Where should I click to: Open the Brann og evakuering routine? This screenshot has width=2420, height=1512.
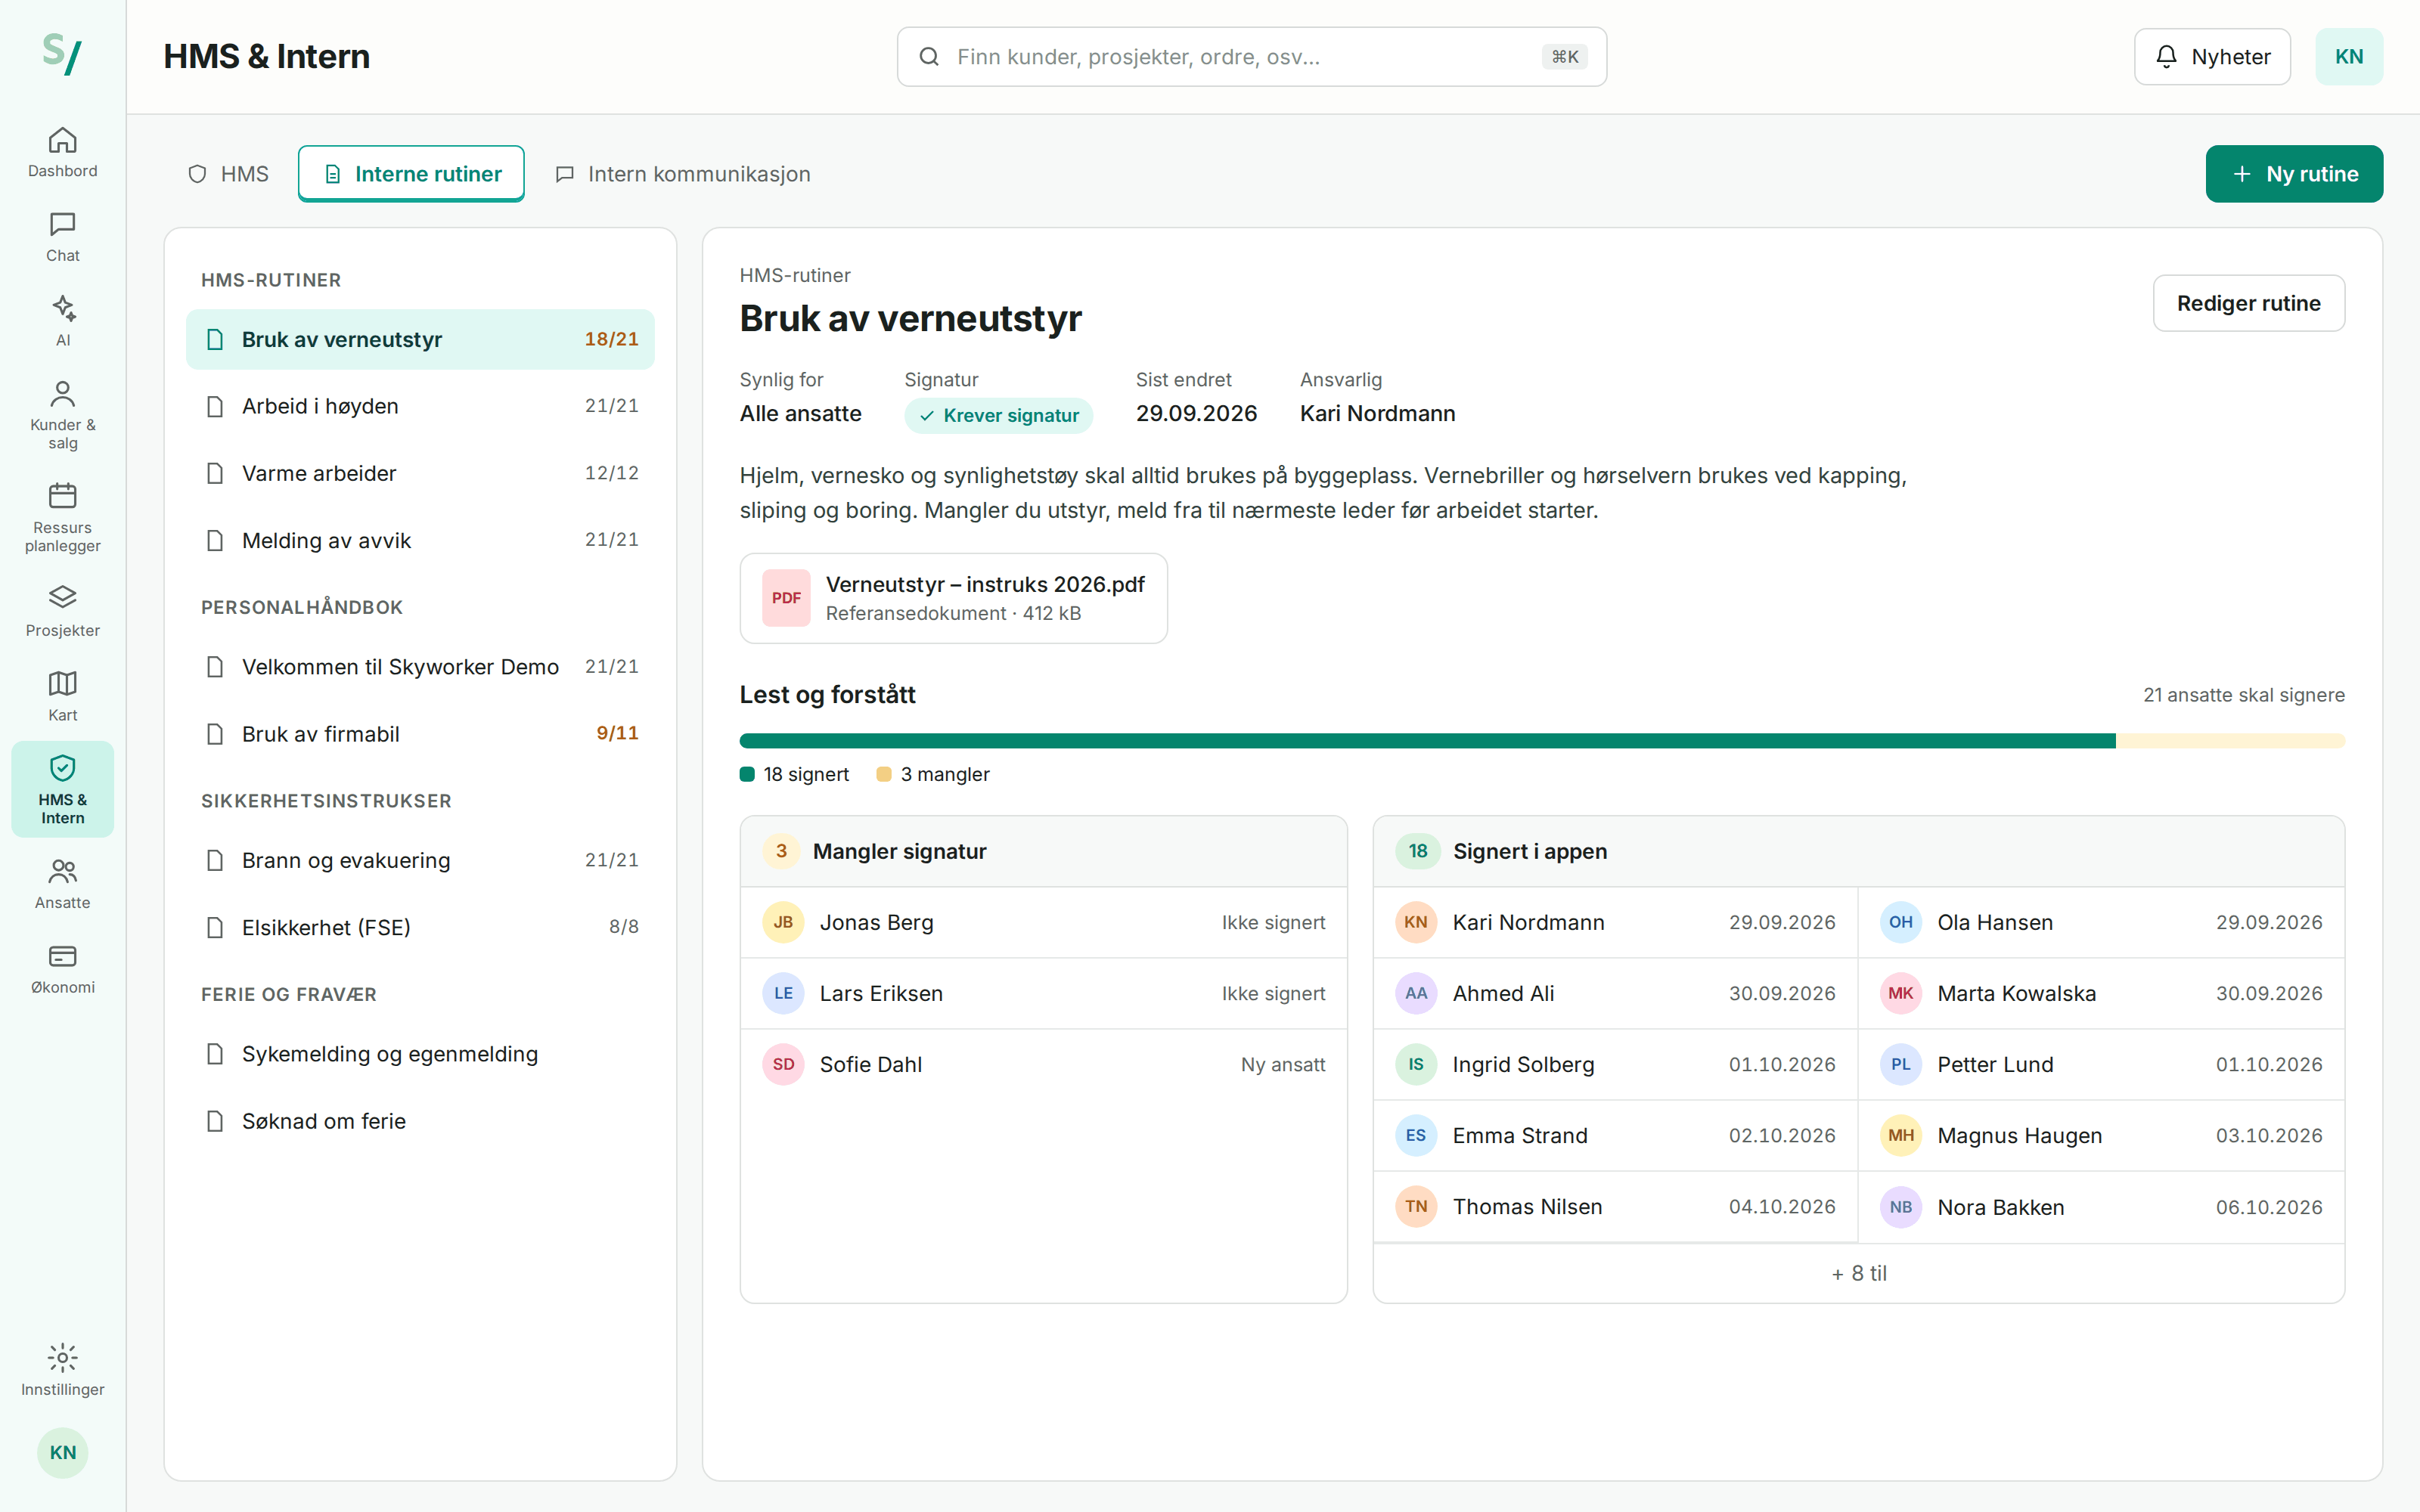click(x=420, y=860)
